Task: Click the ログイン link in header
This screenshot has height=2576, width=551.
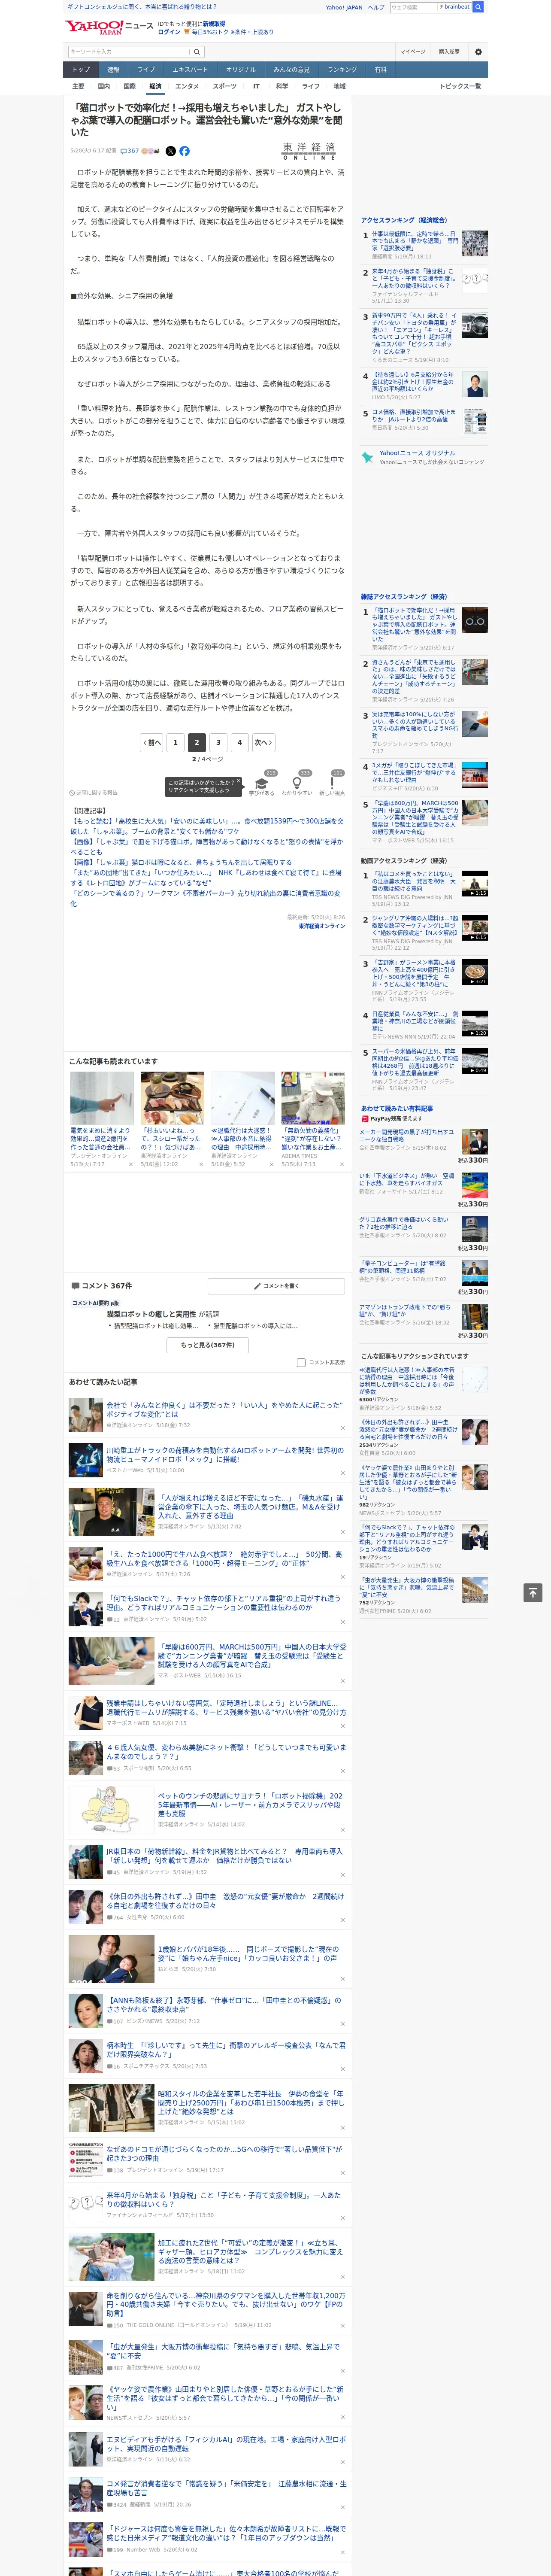Action: pos(169,32)
